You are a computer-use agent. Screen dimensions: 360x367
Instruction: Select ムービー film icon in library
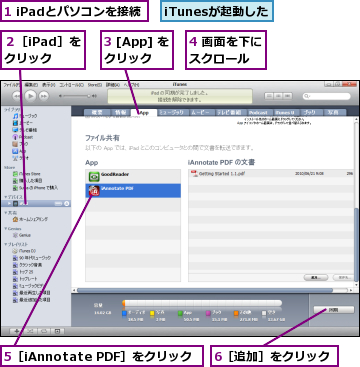[x=15, y=123]
